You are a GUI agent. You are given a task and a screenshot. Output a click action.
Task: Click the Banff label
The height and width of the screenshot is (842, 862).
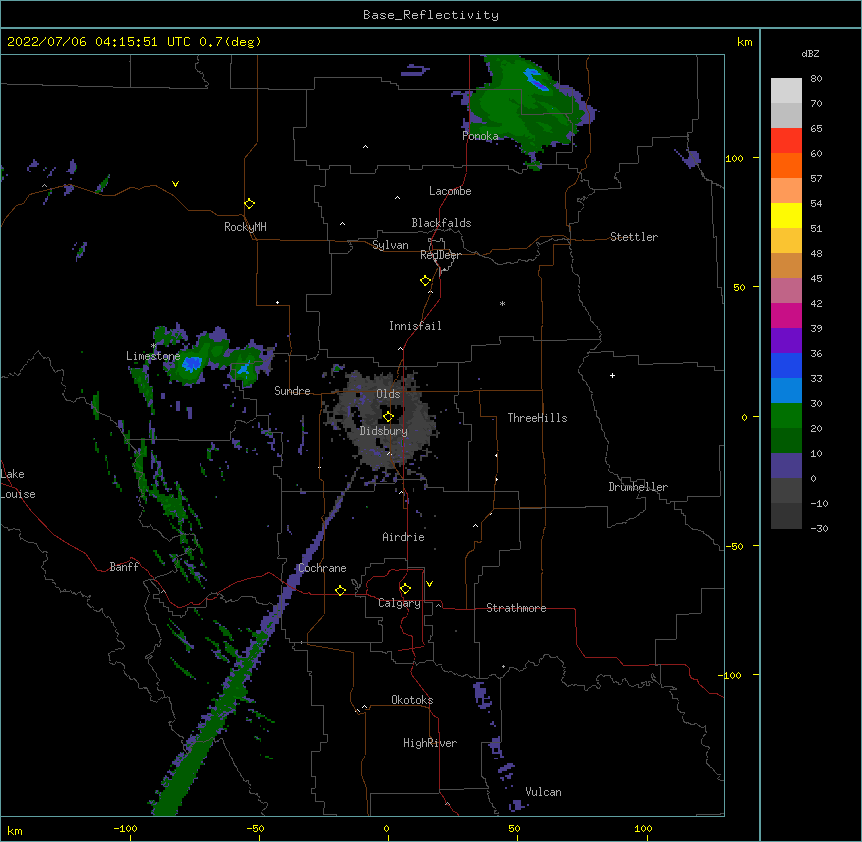pyautogui.click(x=124, y=567)
